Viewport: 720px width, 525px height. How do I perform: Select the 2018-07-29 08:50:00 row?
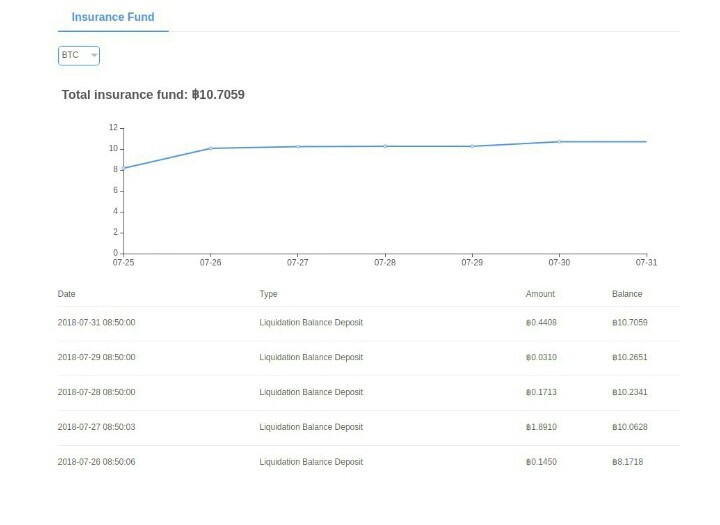(x=369, y=358)
